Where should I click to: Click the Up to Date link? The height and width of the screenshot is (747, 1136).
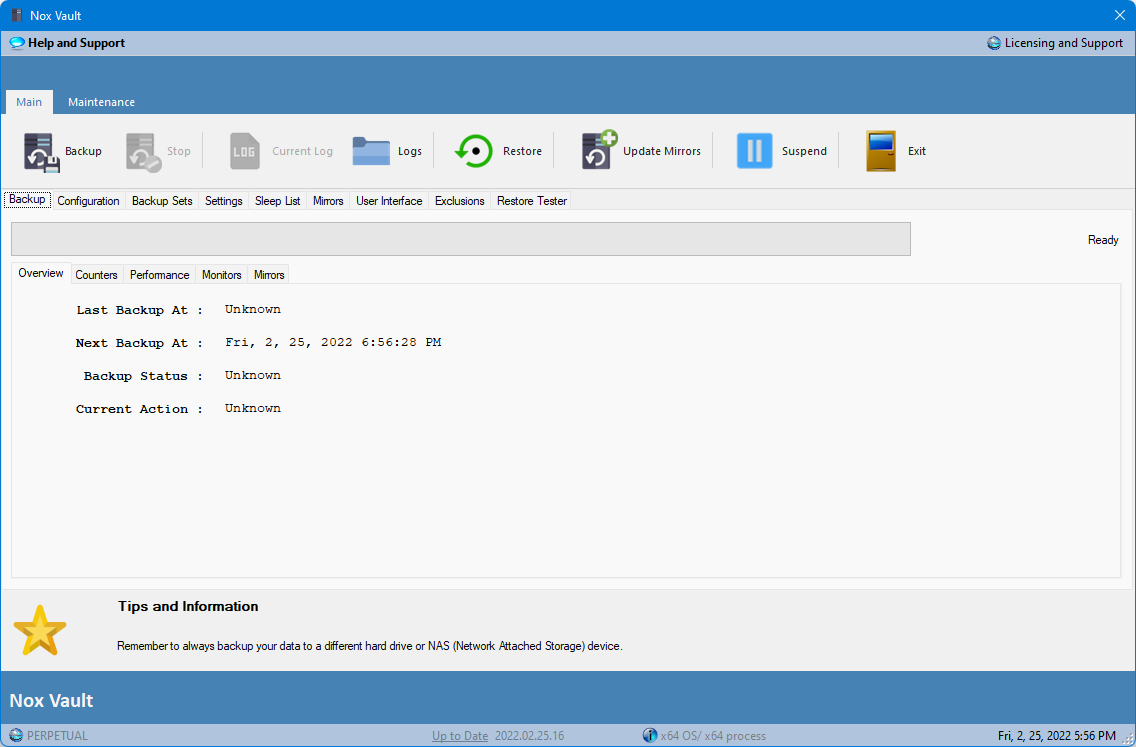tap(460, 735)
